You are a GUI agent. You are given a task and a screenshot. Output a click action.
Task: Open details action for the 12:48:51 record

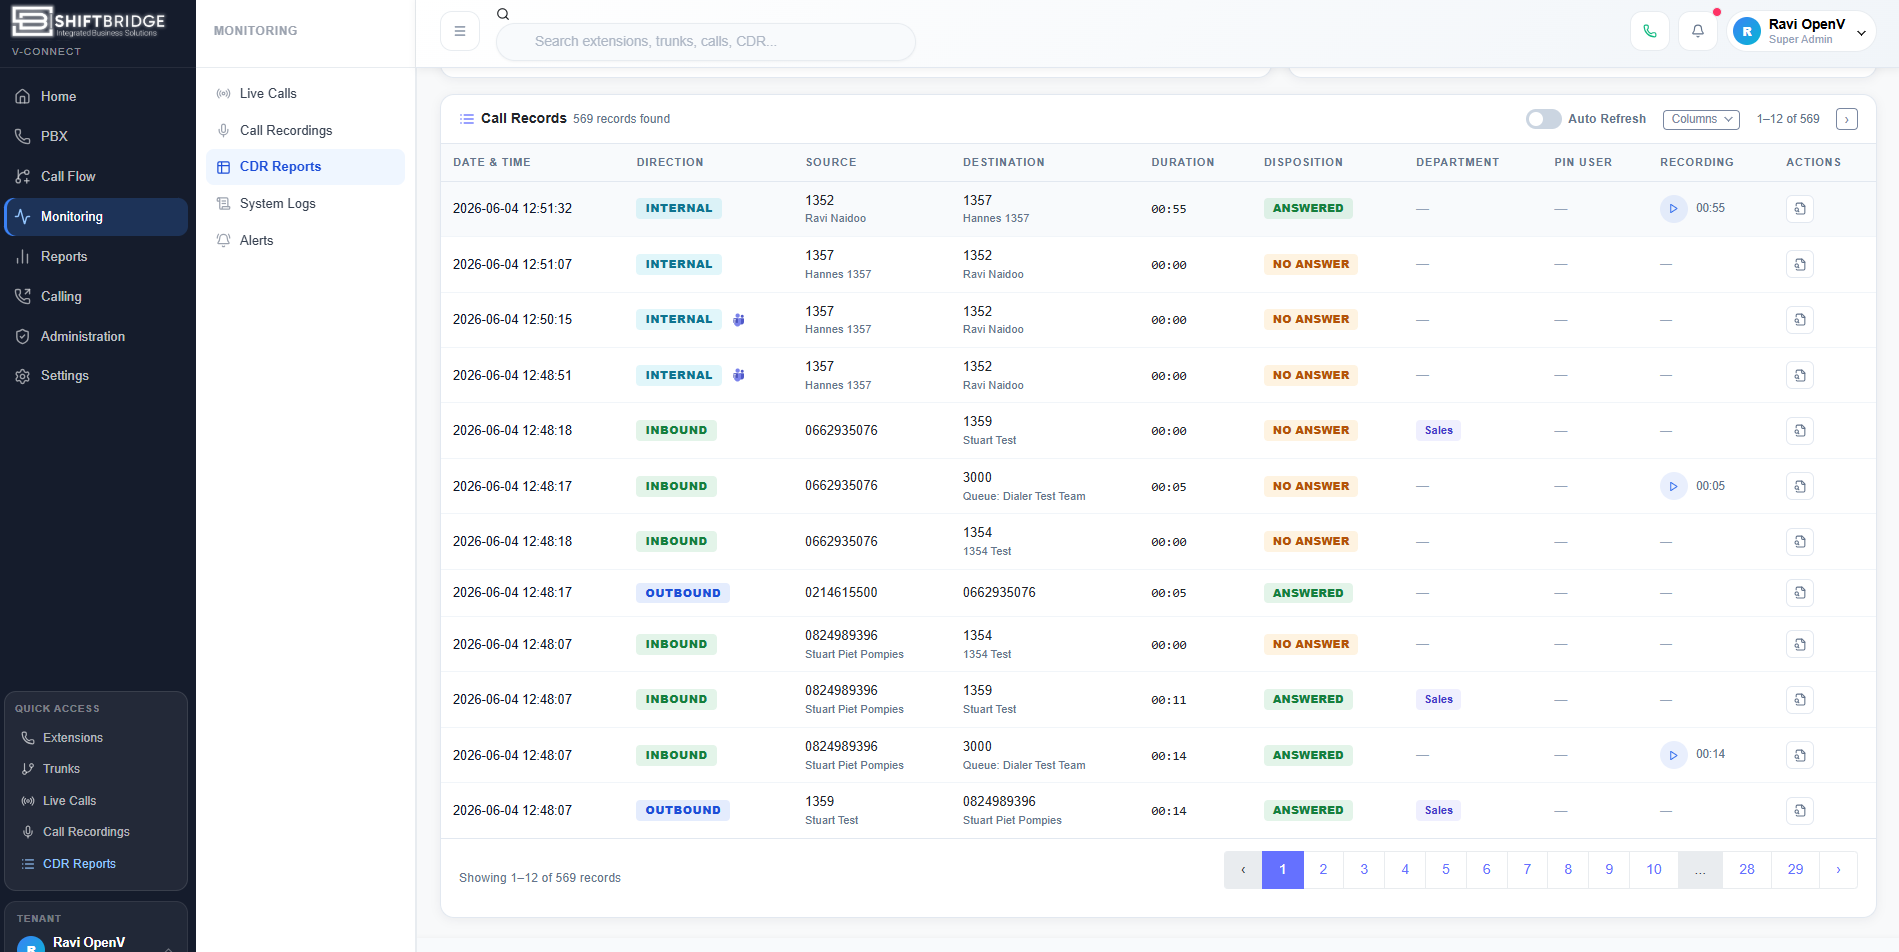pyautogui.click(x=1800, y=375)
